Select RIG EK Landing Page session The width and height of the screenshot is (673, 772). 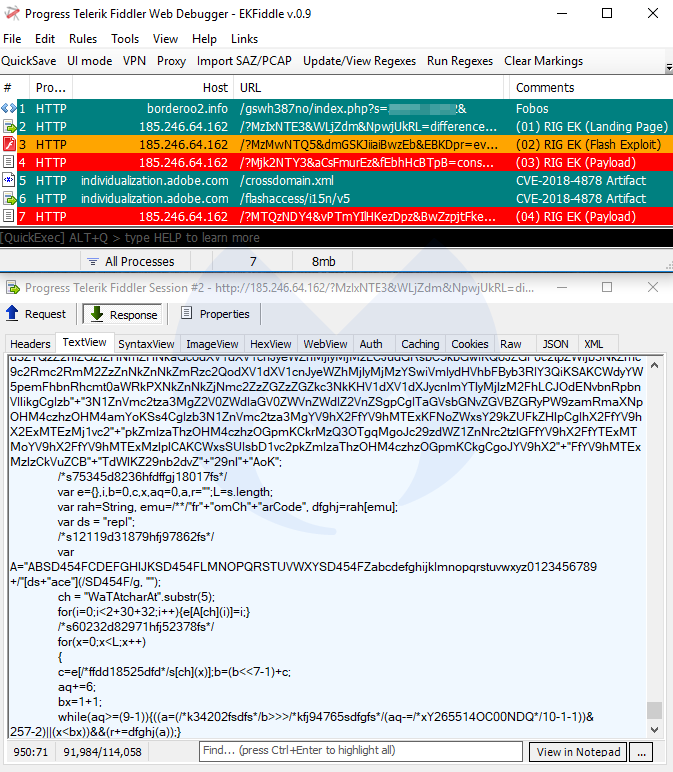[336, 127]
